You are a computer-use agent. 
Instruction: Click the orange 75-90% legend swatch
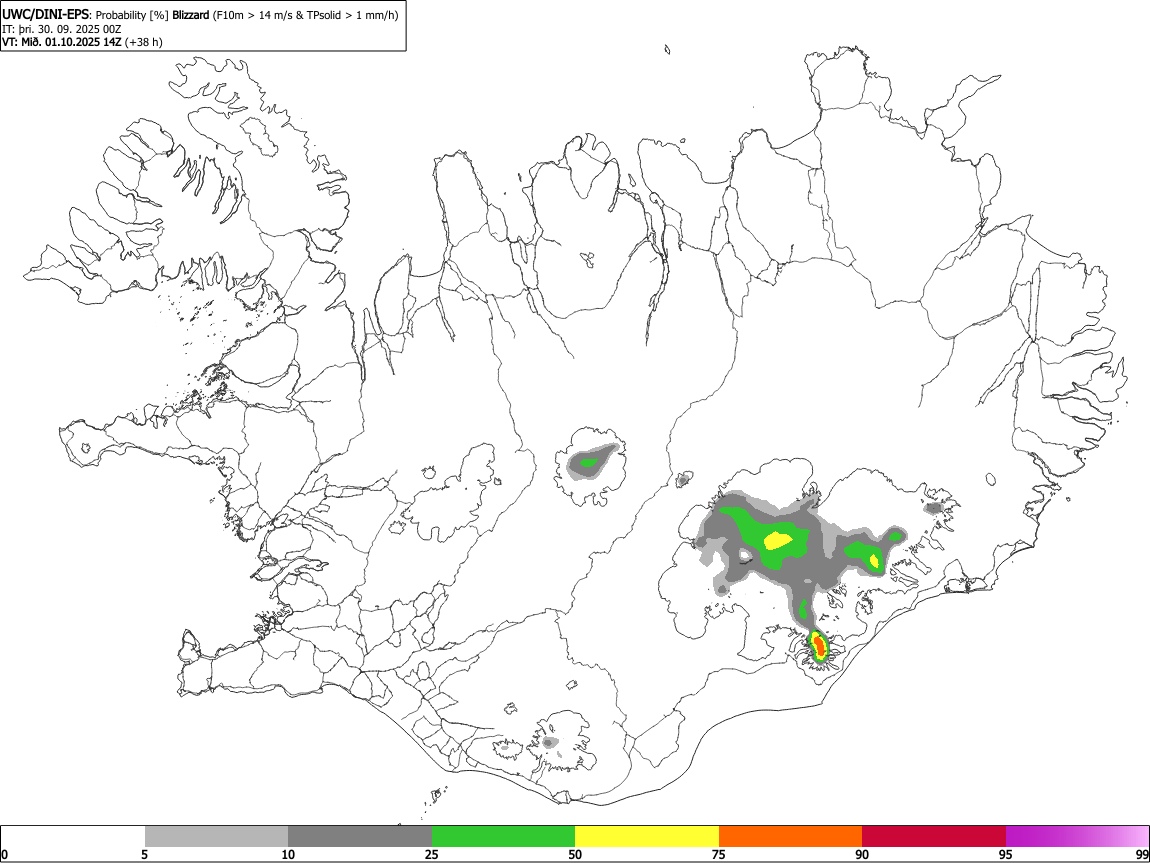[x=790, y=836]
